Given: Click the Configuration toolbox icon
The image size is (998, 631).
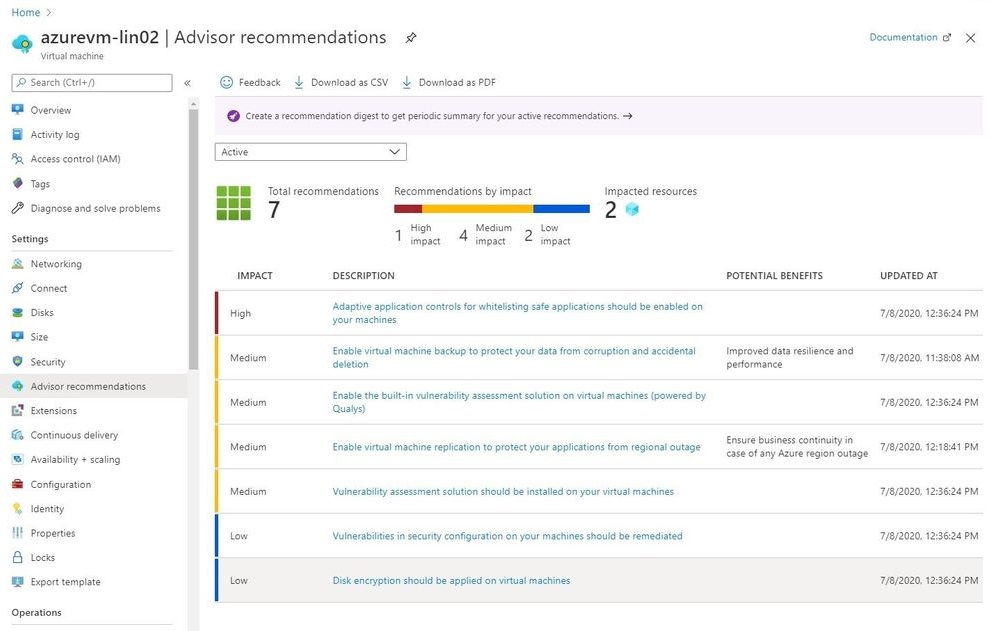Looking at the screenshot, I should click(x=18, y=484).
